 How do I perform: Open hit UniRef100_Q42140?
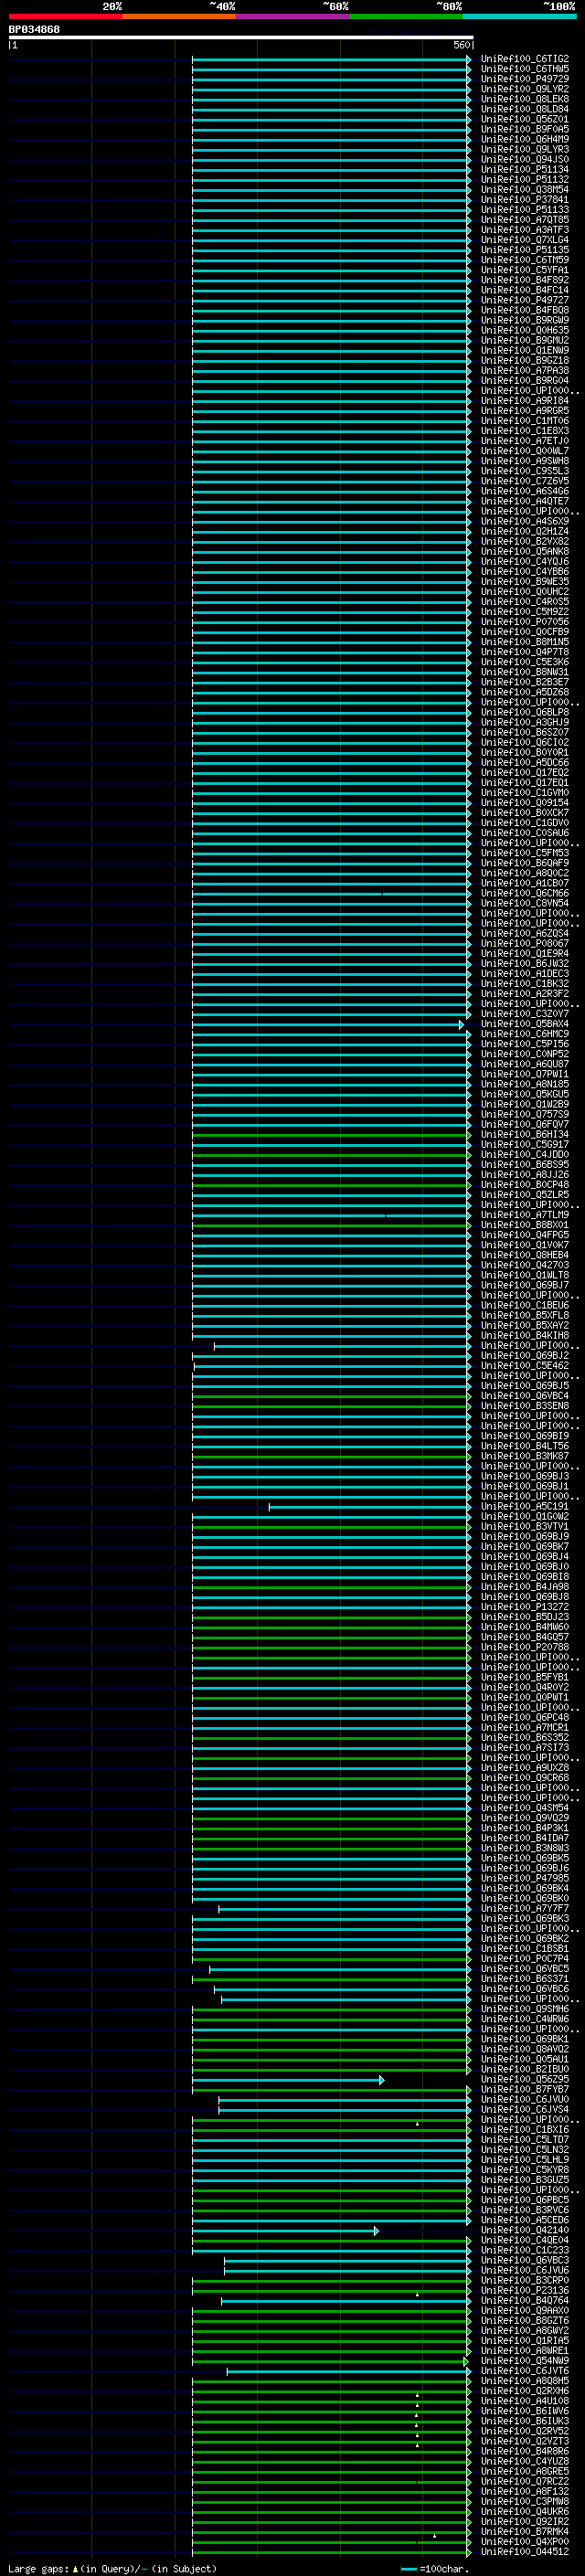(x=525, y=2231)
